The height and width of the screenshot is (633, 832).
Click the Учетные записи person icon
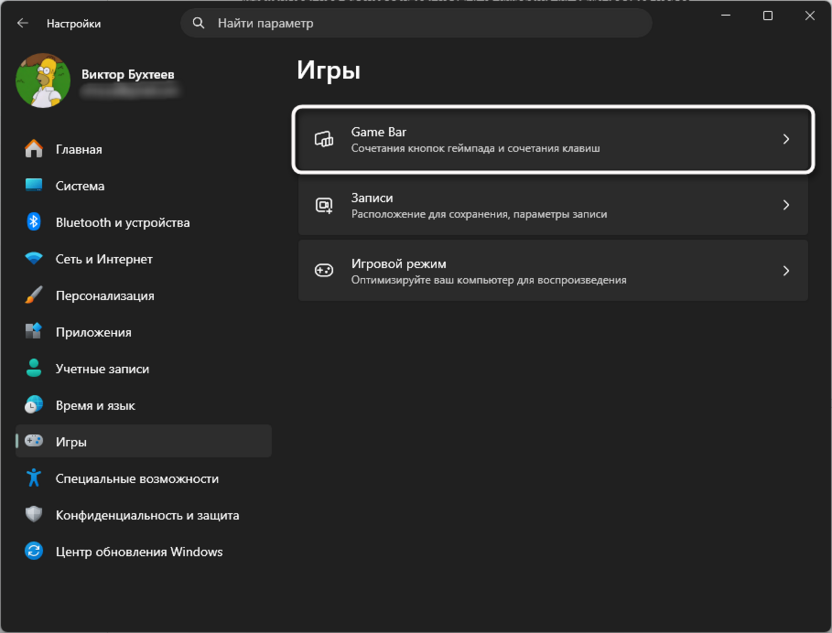[x=33, y=368]
